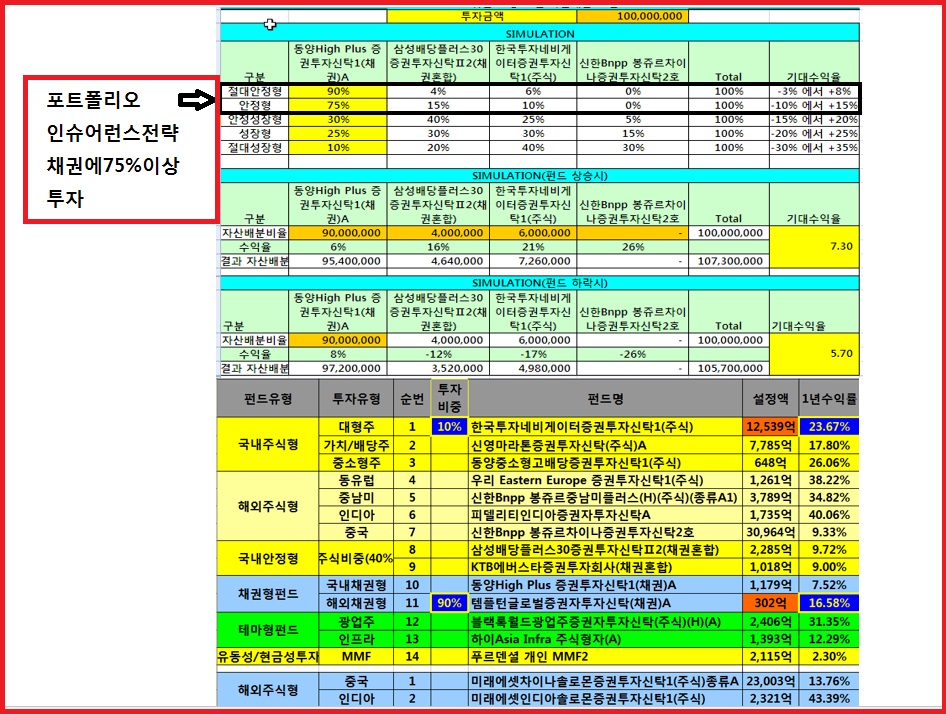Select the MMF investment type cell
946x714 pixels.
tap(356, 657)
